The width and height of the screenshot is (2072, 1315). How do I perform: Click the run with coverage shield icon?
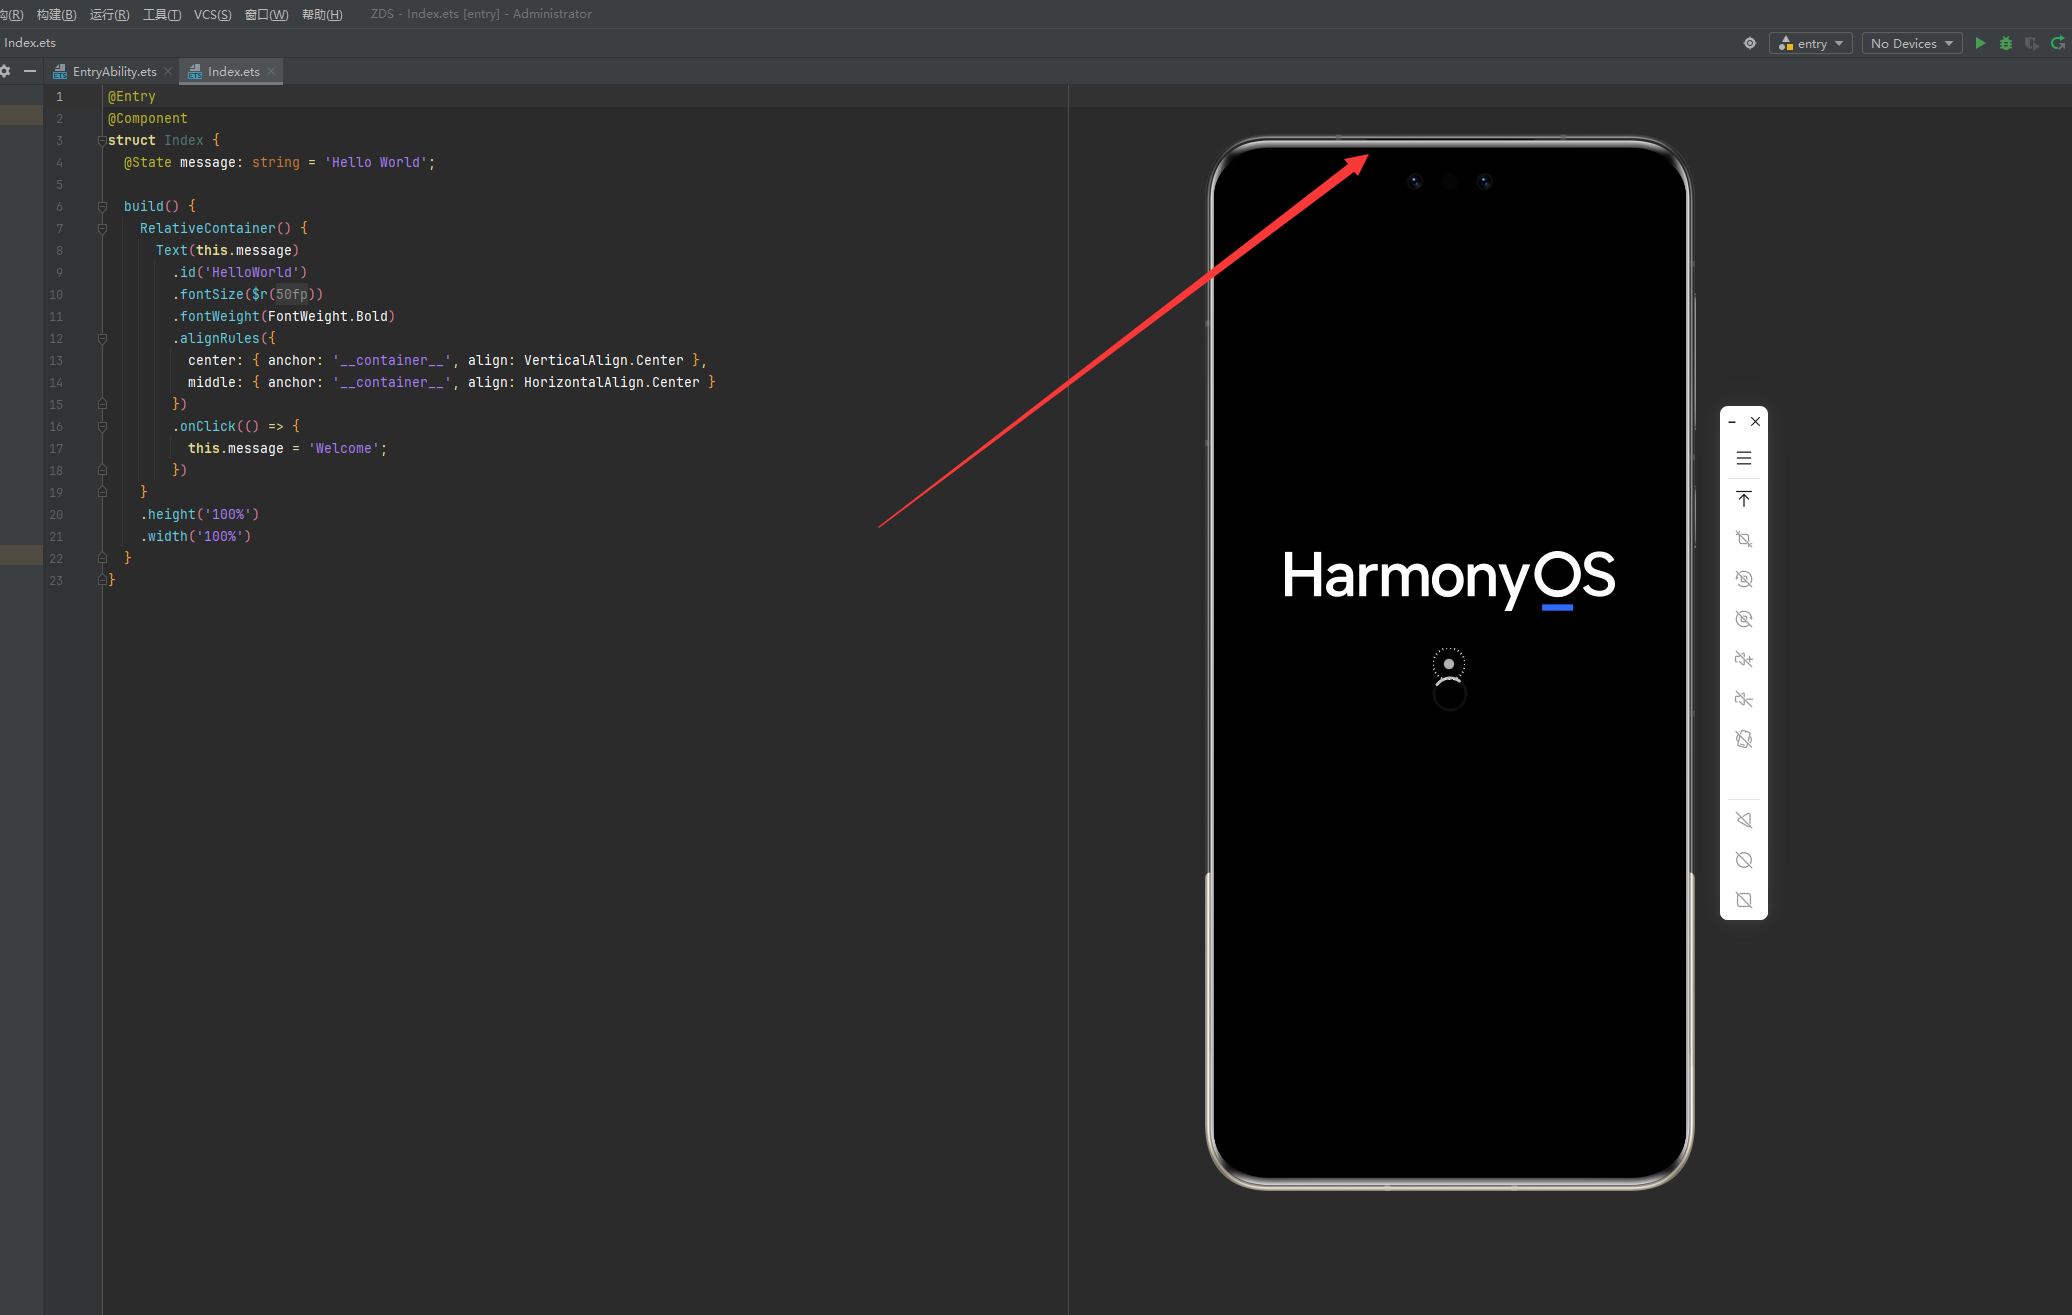[x=2031, y=43]
